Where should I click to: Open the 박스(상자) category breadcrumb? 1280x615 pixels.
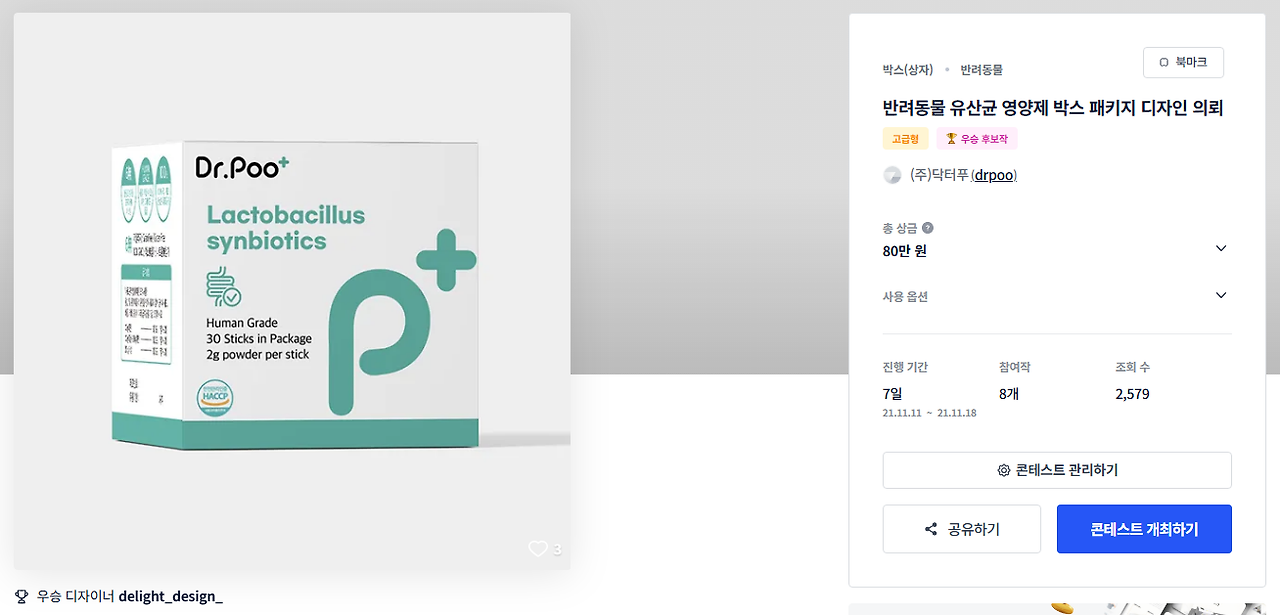click(x=908, y=70)
